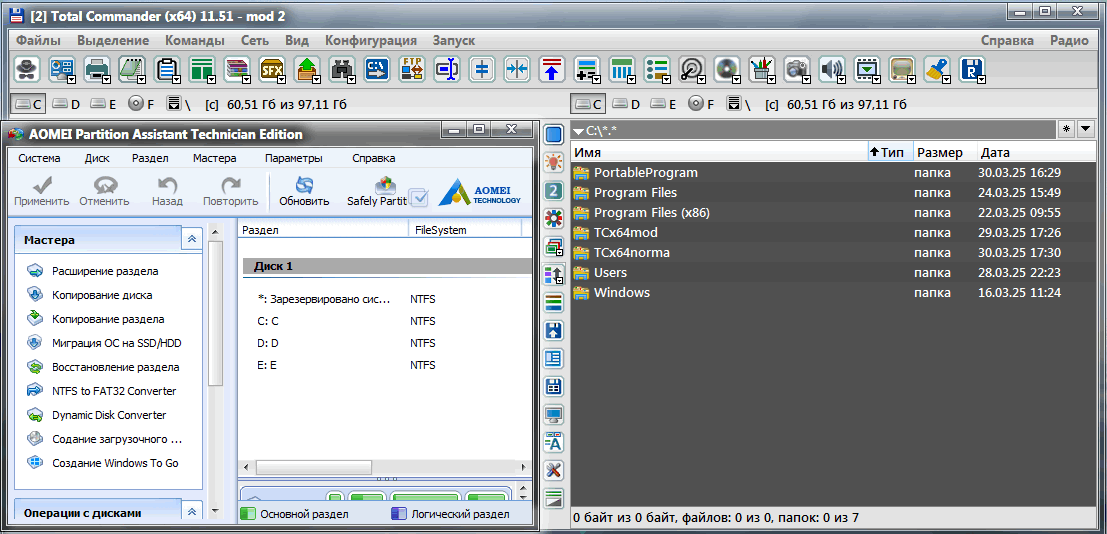This screenshot has width=1107, height=534.
Task: Open the Радио menu item
Action: coord(1069,40)
